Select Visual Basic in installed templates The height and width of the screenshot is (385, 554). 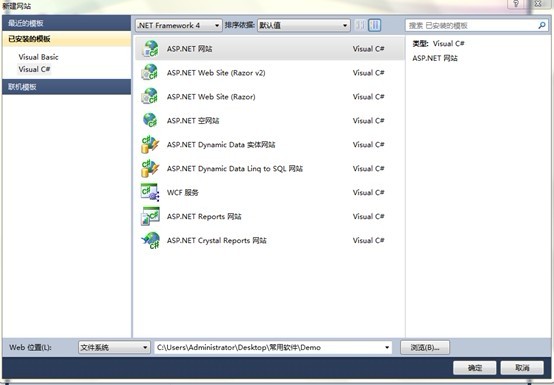pos(38,57)
